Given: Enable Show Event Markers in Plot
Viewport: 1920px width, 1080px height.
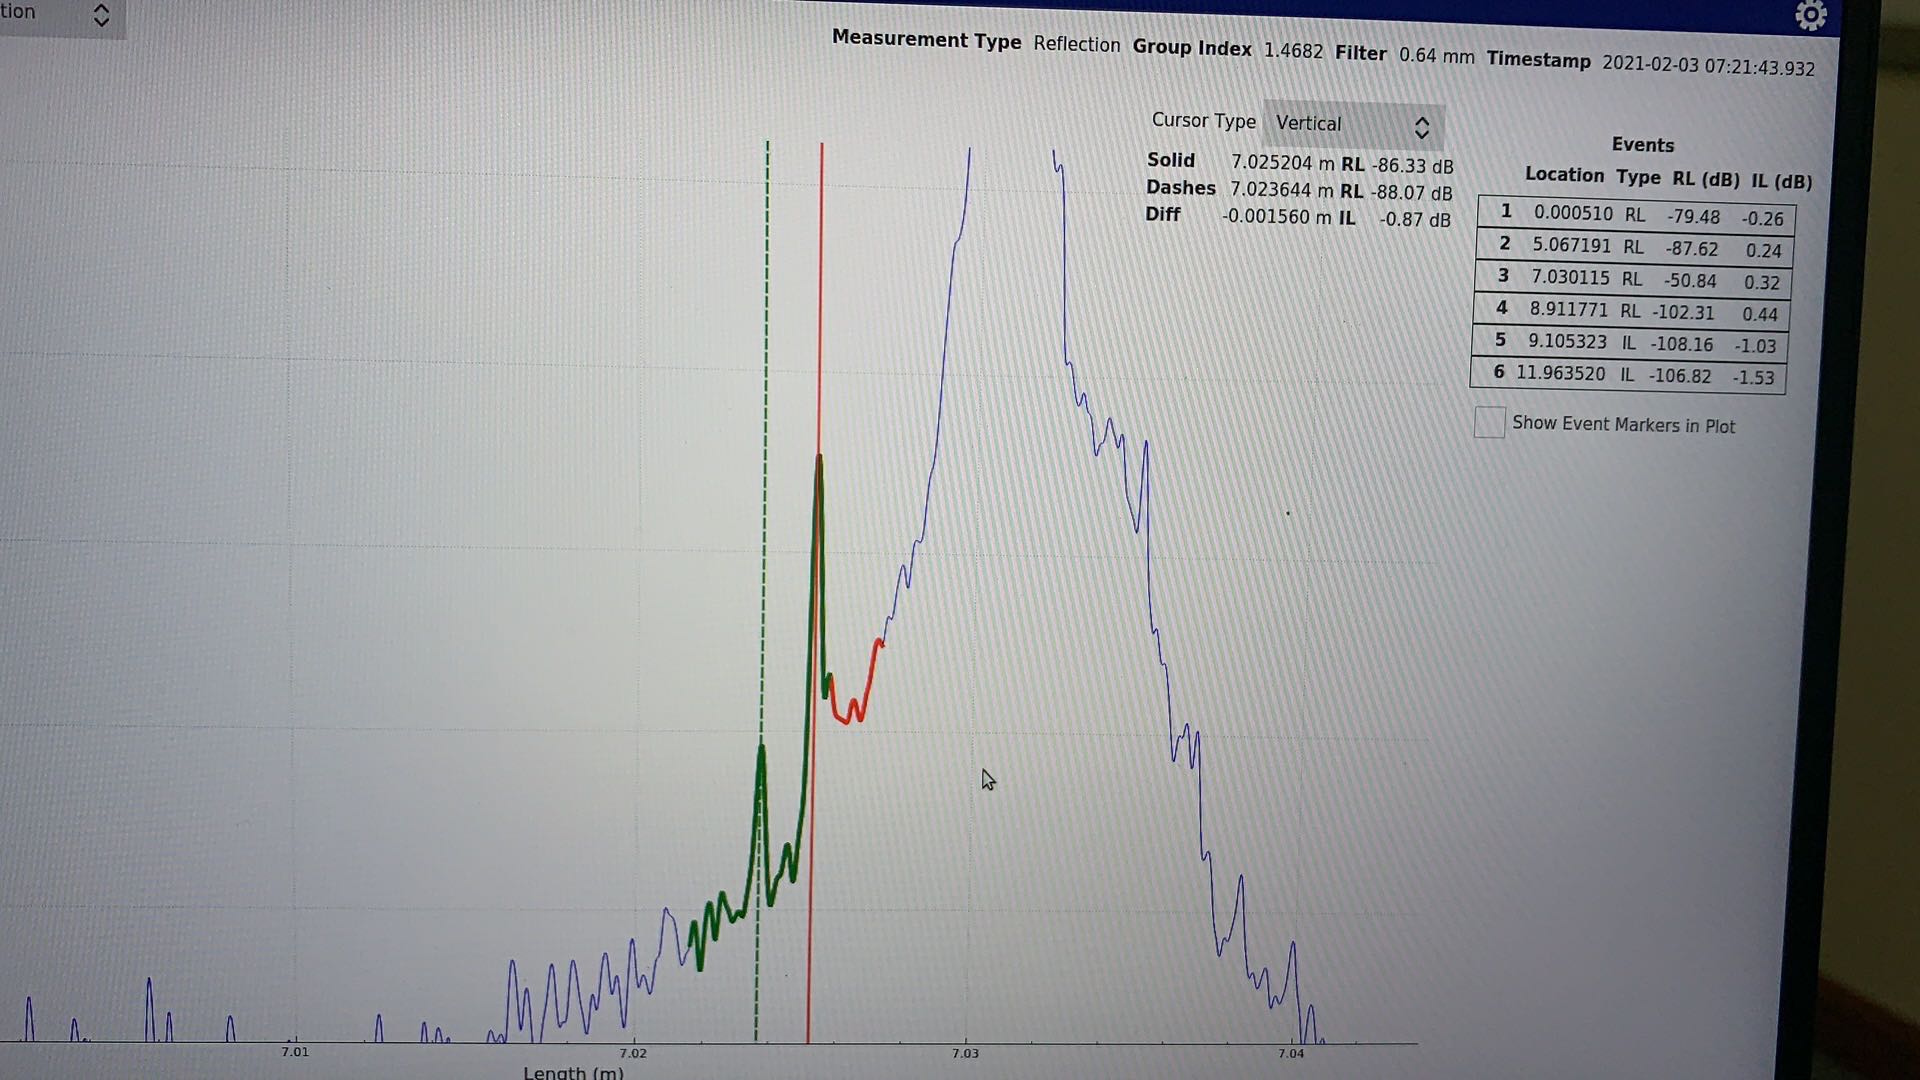Looking at the screenshot, I should coord(1489,423).
